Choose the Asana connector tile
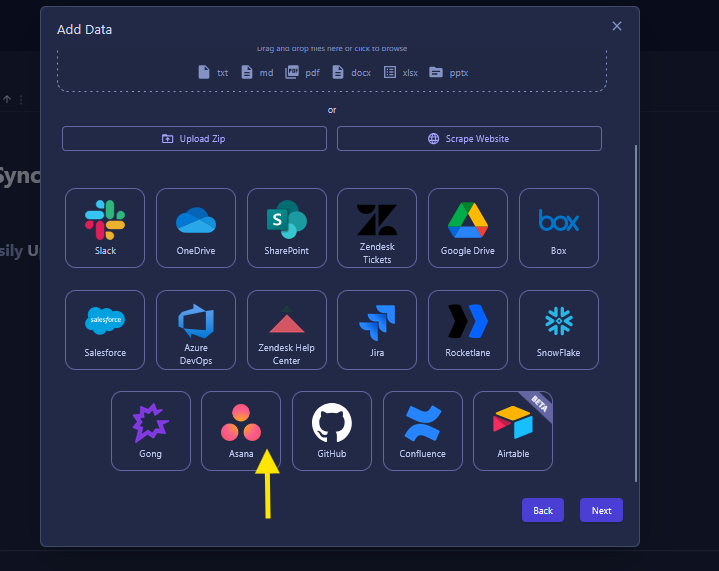 (x=241, y=430)
